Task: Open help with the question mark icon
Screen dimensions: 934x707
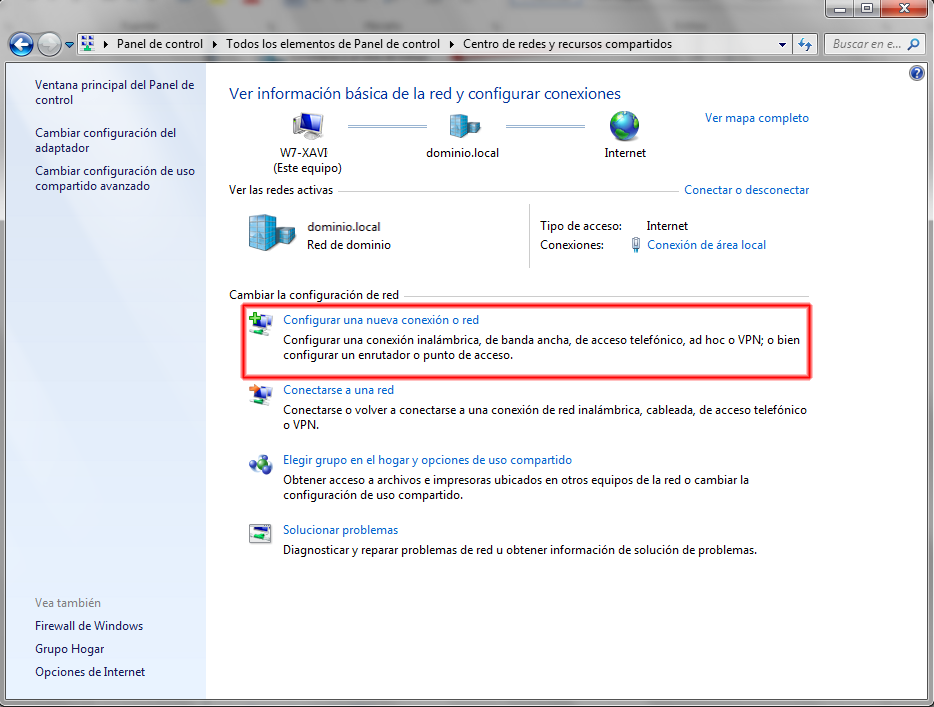Action: click(x=916, y=73)
